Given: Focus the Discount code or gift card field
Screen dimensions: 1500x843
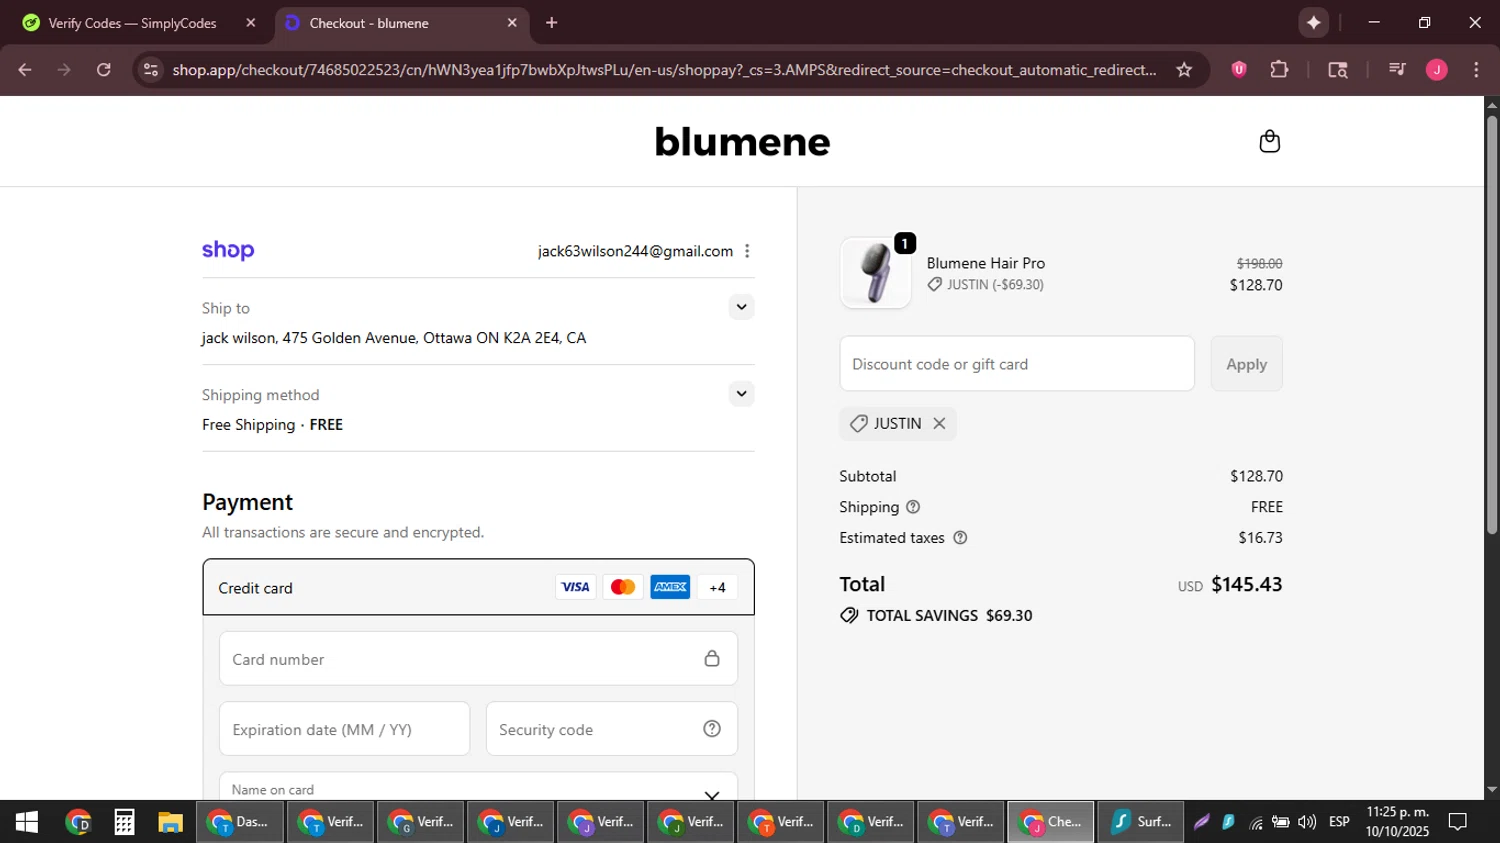Looking at the screenshot, I should pyautogui.click(x=1017, y=364).
